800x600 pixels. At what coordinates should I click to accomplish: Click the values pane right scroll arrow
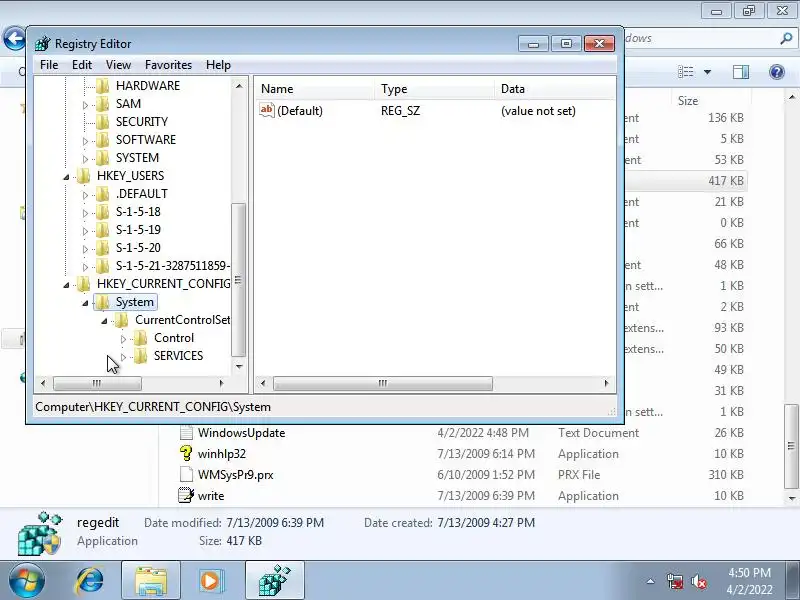(606, 383)
